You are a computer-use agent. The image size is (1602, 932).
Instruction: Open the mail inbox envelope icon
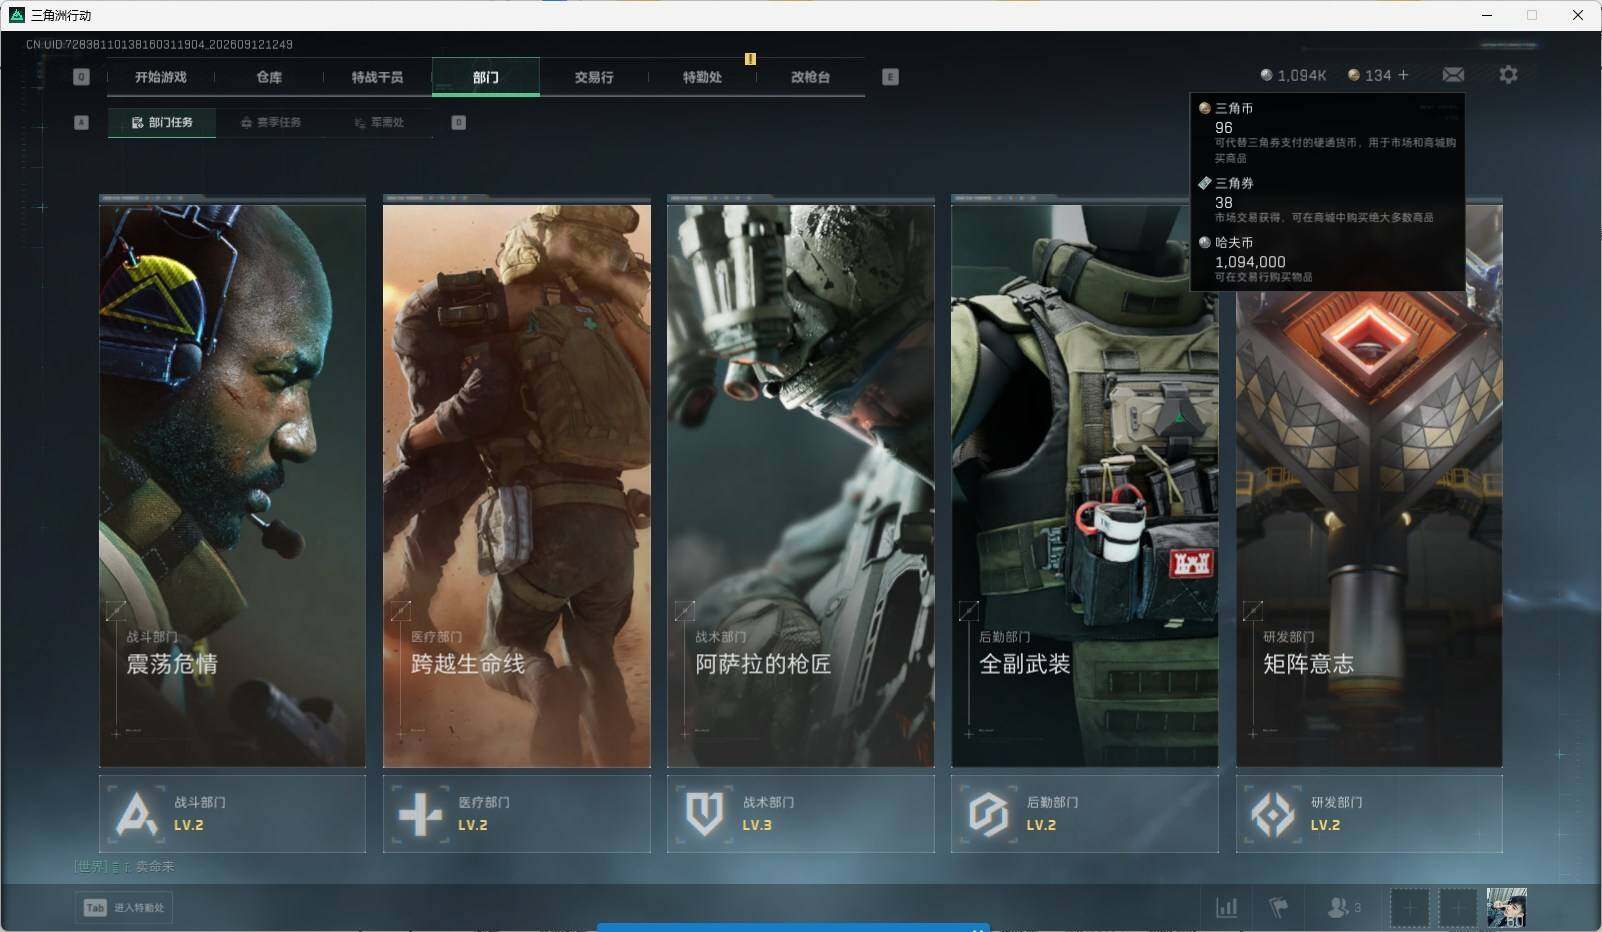[x=1453, y=75]
